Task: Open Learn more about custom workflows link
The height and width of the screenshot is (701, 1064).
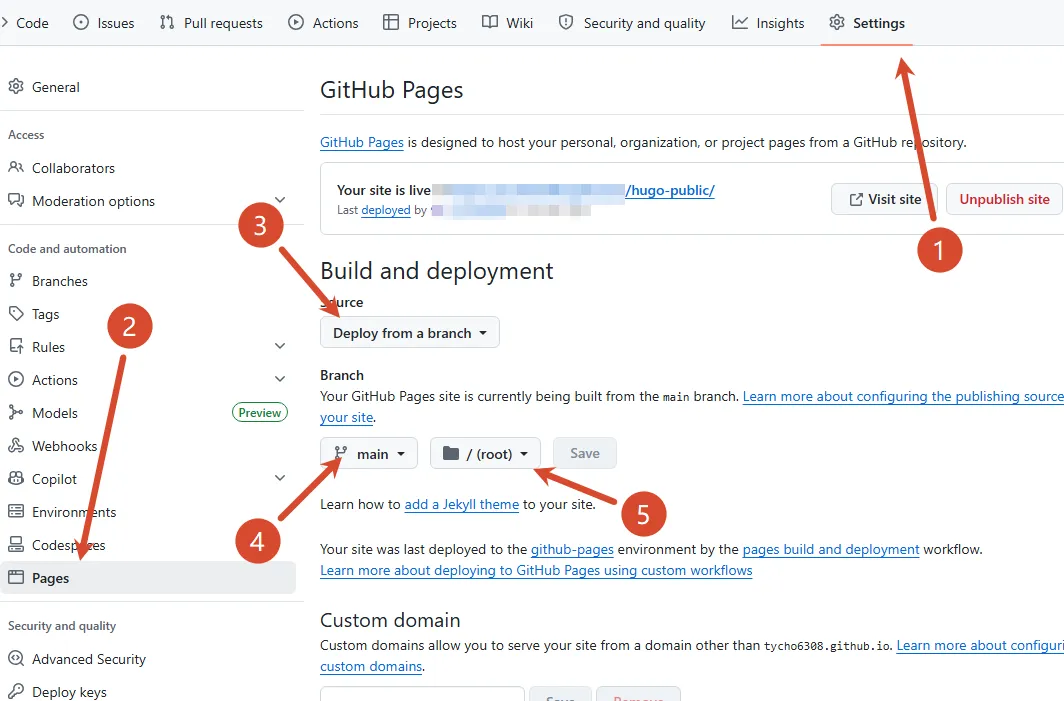Action: (536, 571)
